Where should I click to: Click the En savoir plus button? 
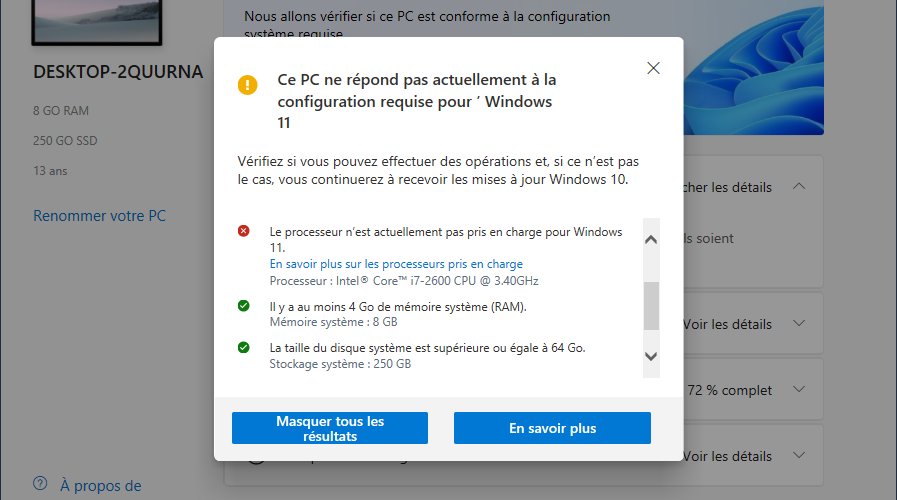pos(553,428)
